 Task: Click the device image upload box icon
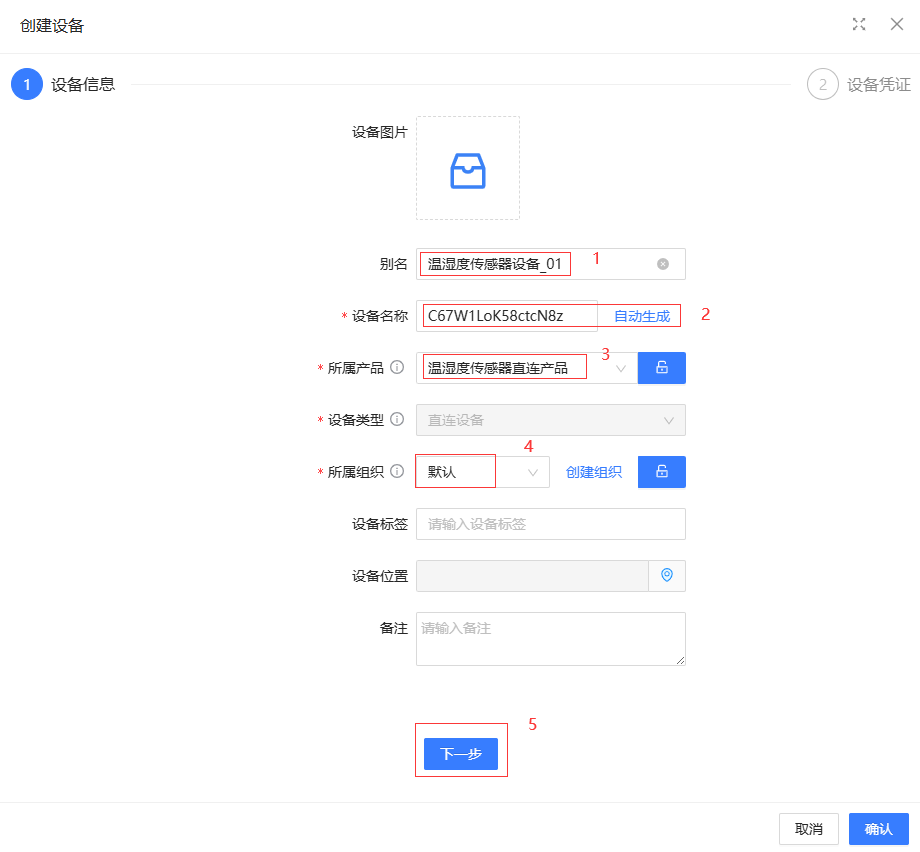point(467,169)
